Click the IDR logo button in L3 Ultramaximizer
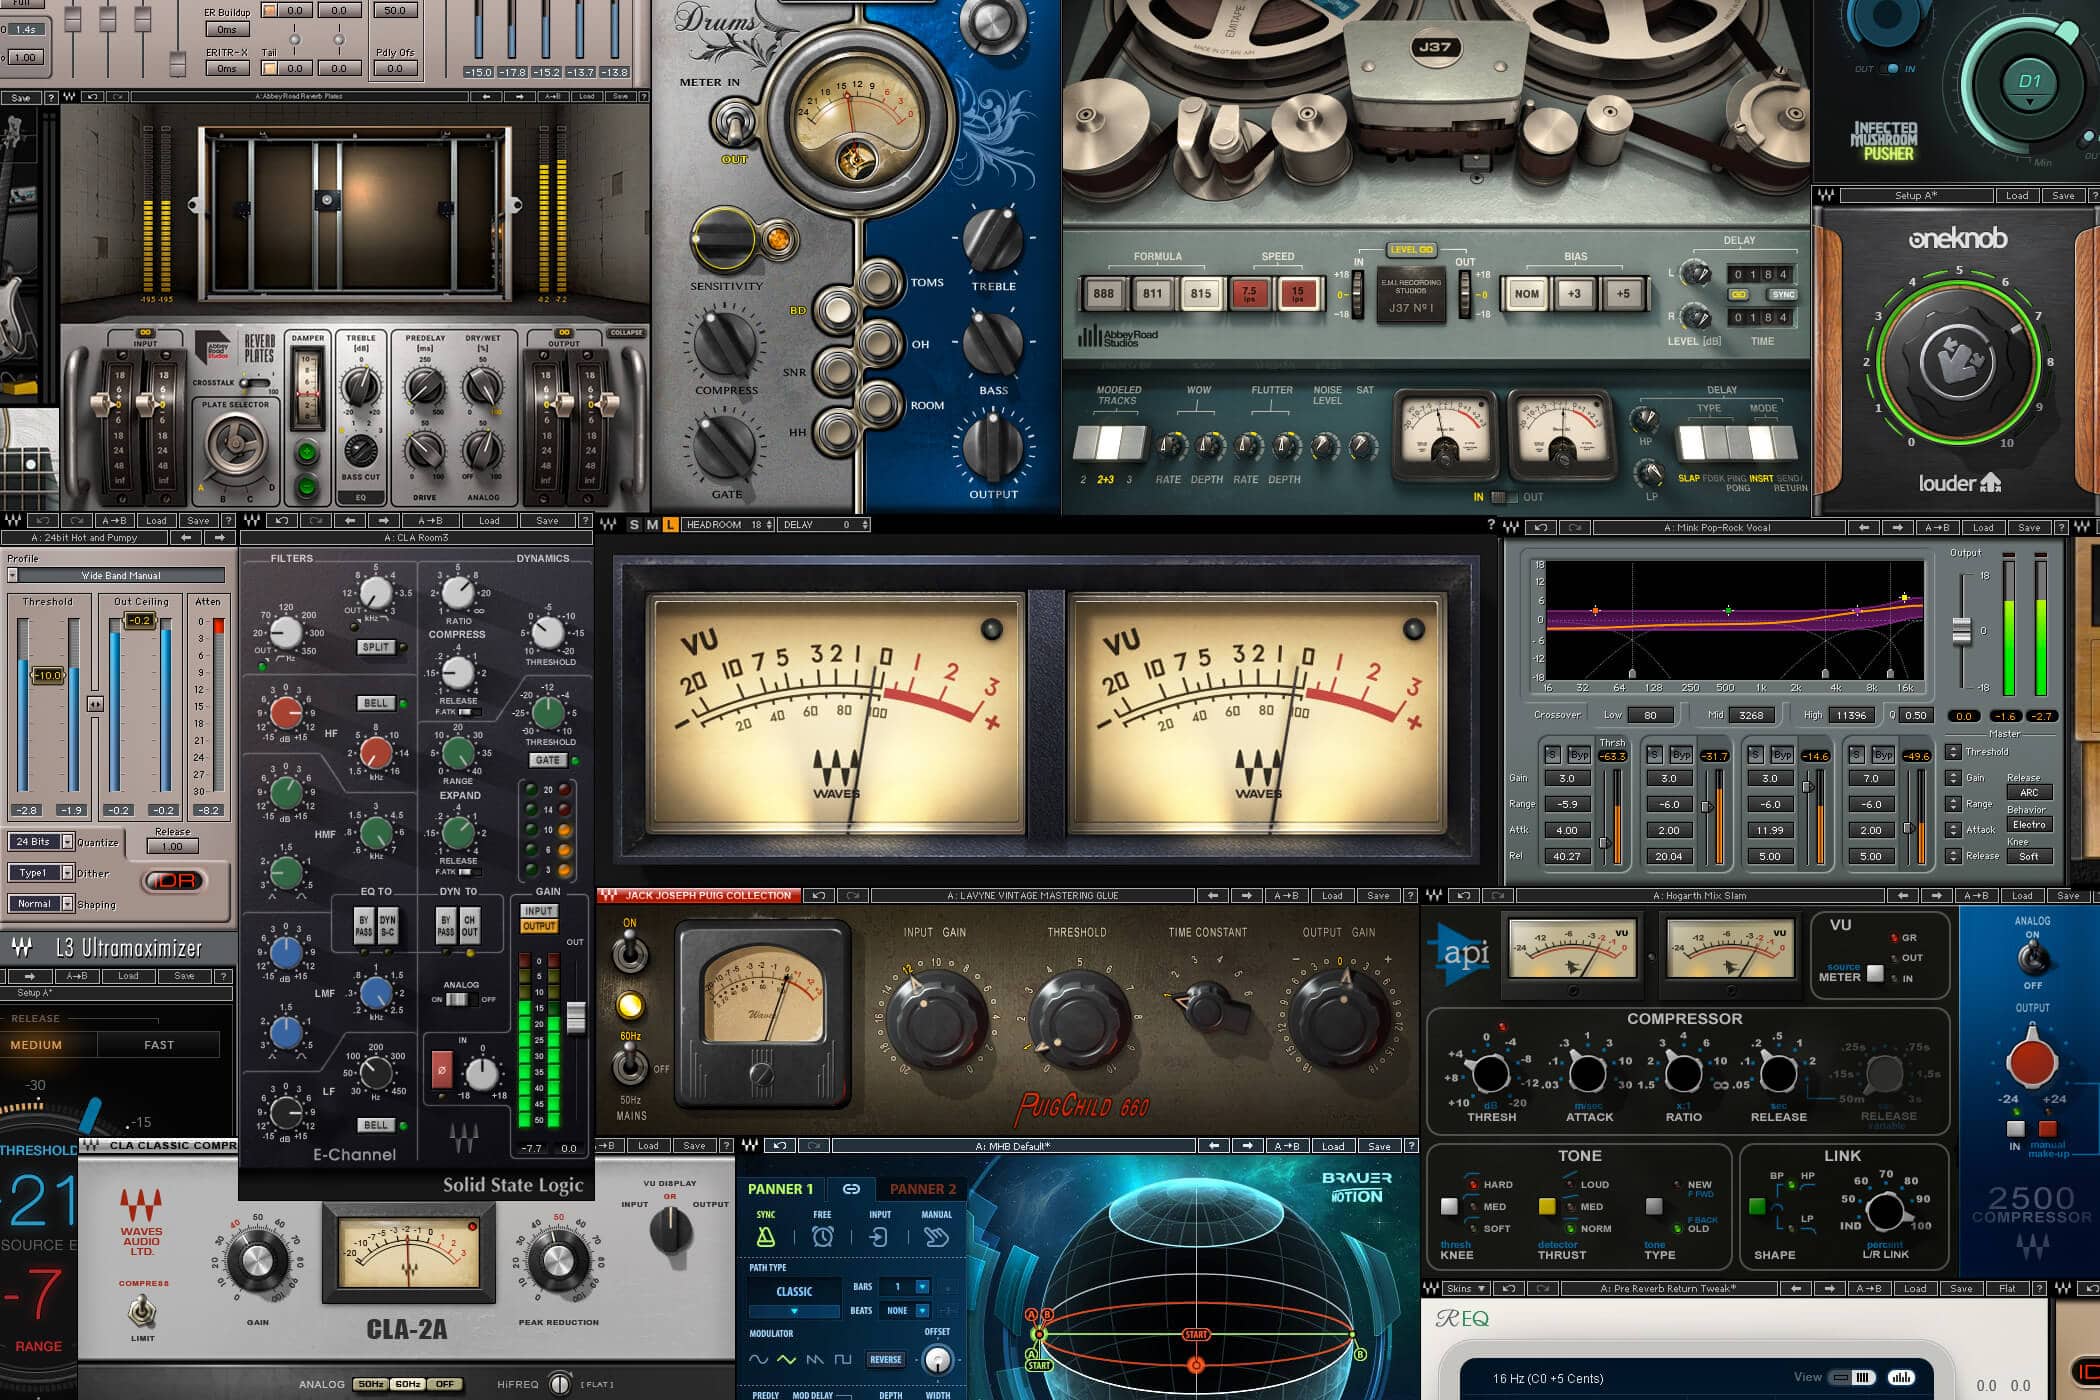 click(x=174, y=881)
